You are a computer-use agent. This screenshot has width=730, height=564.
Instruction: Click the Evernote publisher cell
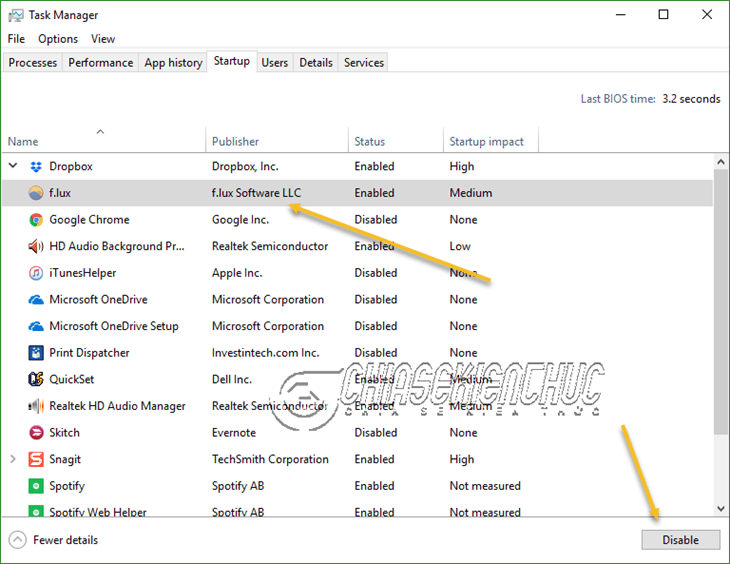(234, 432)
